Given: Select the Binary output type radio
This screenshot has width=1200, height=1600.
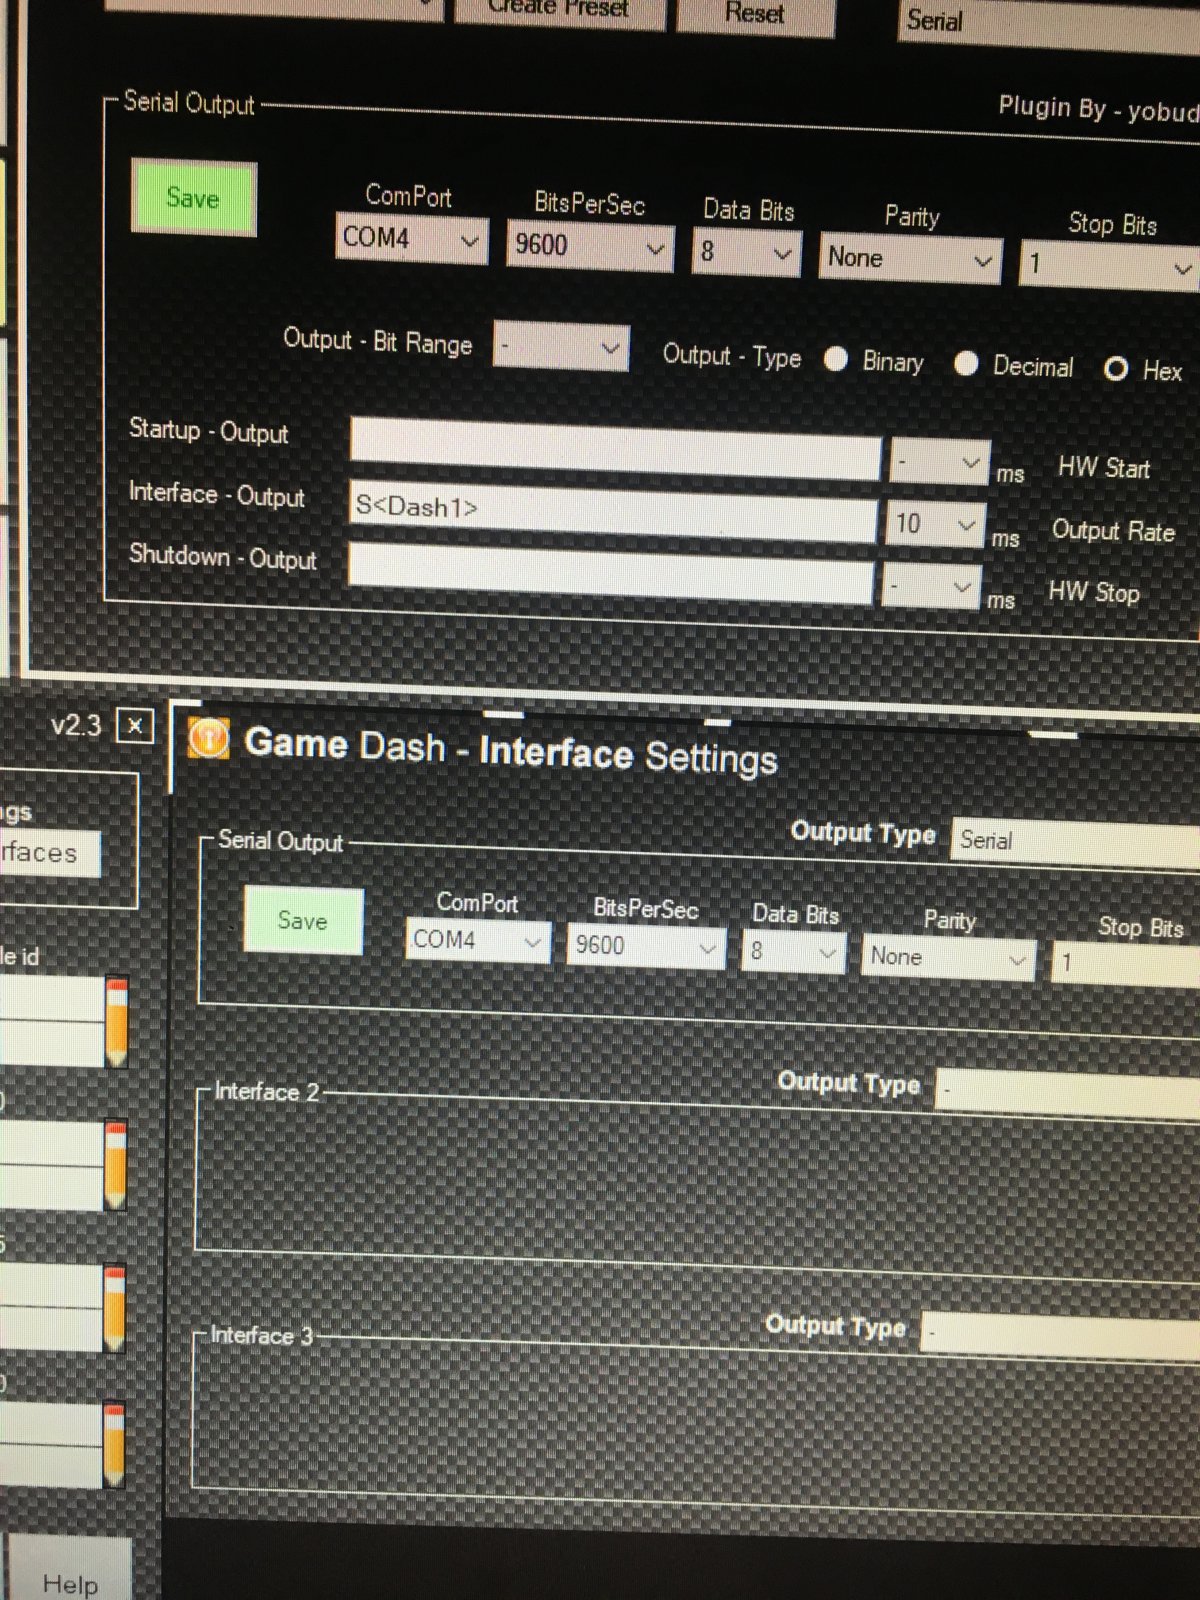Looking at the screenshot, I should click(x=836, y=360).
